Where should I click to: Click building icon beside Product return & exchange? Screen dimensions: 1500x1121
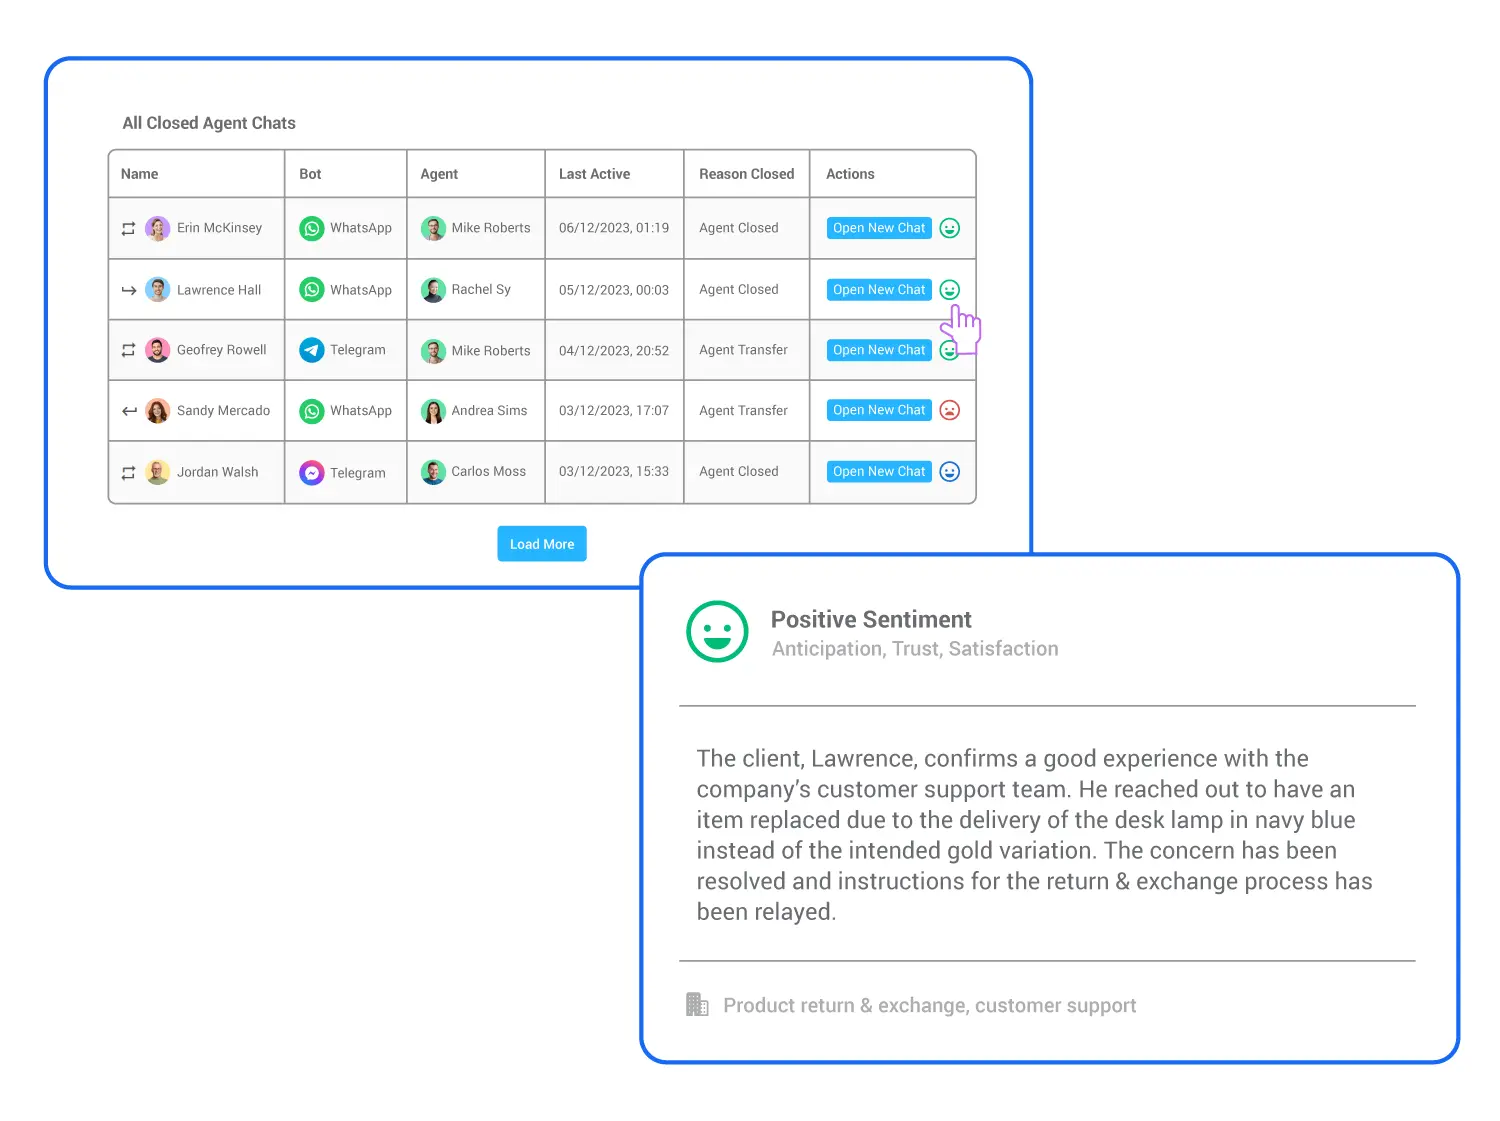pos(697,1004)
